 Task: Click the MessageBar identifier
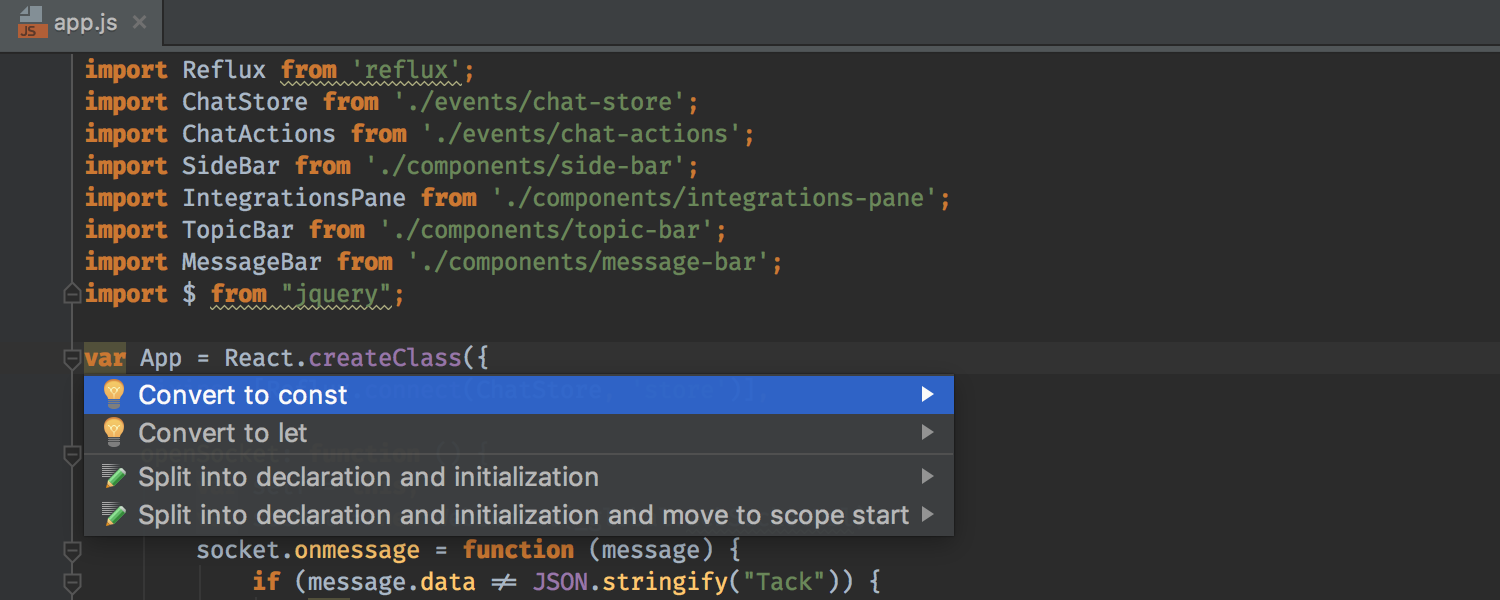pyautogui.click(x=252, y=262)
